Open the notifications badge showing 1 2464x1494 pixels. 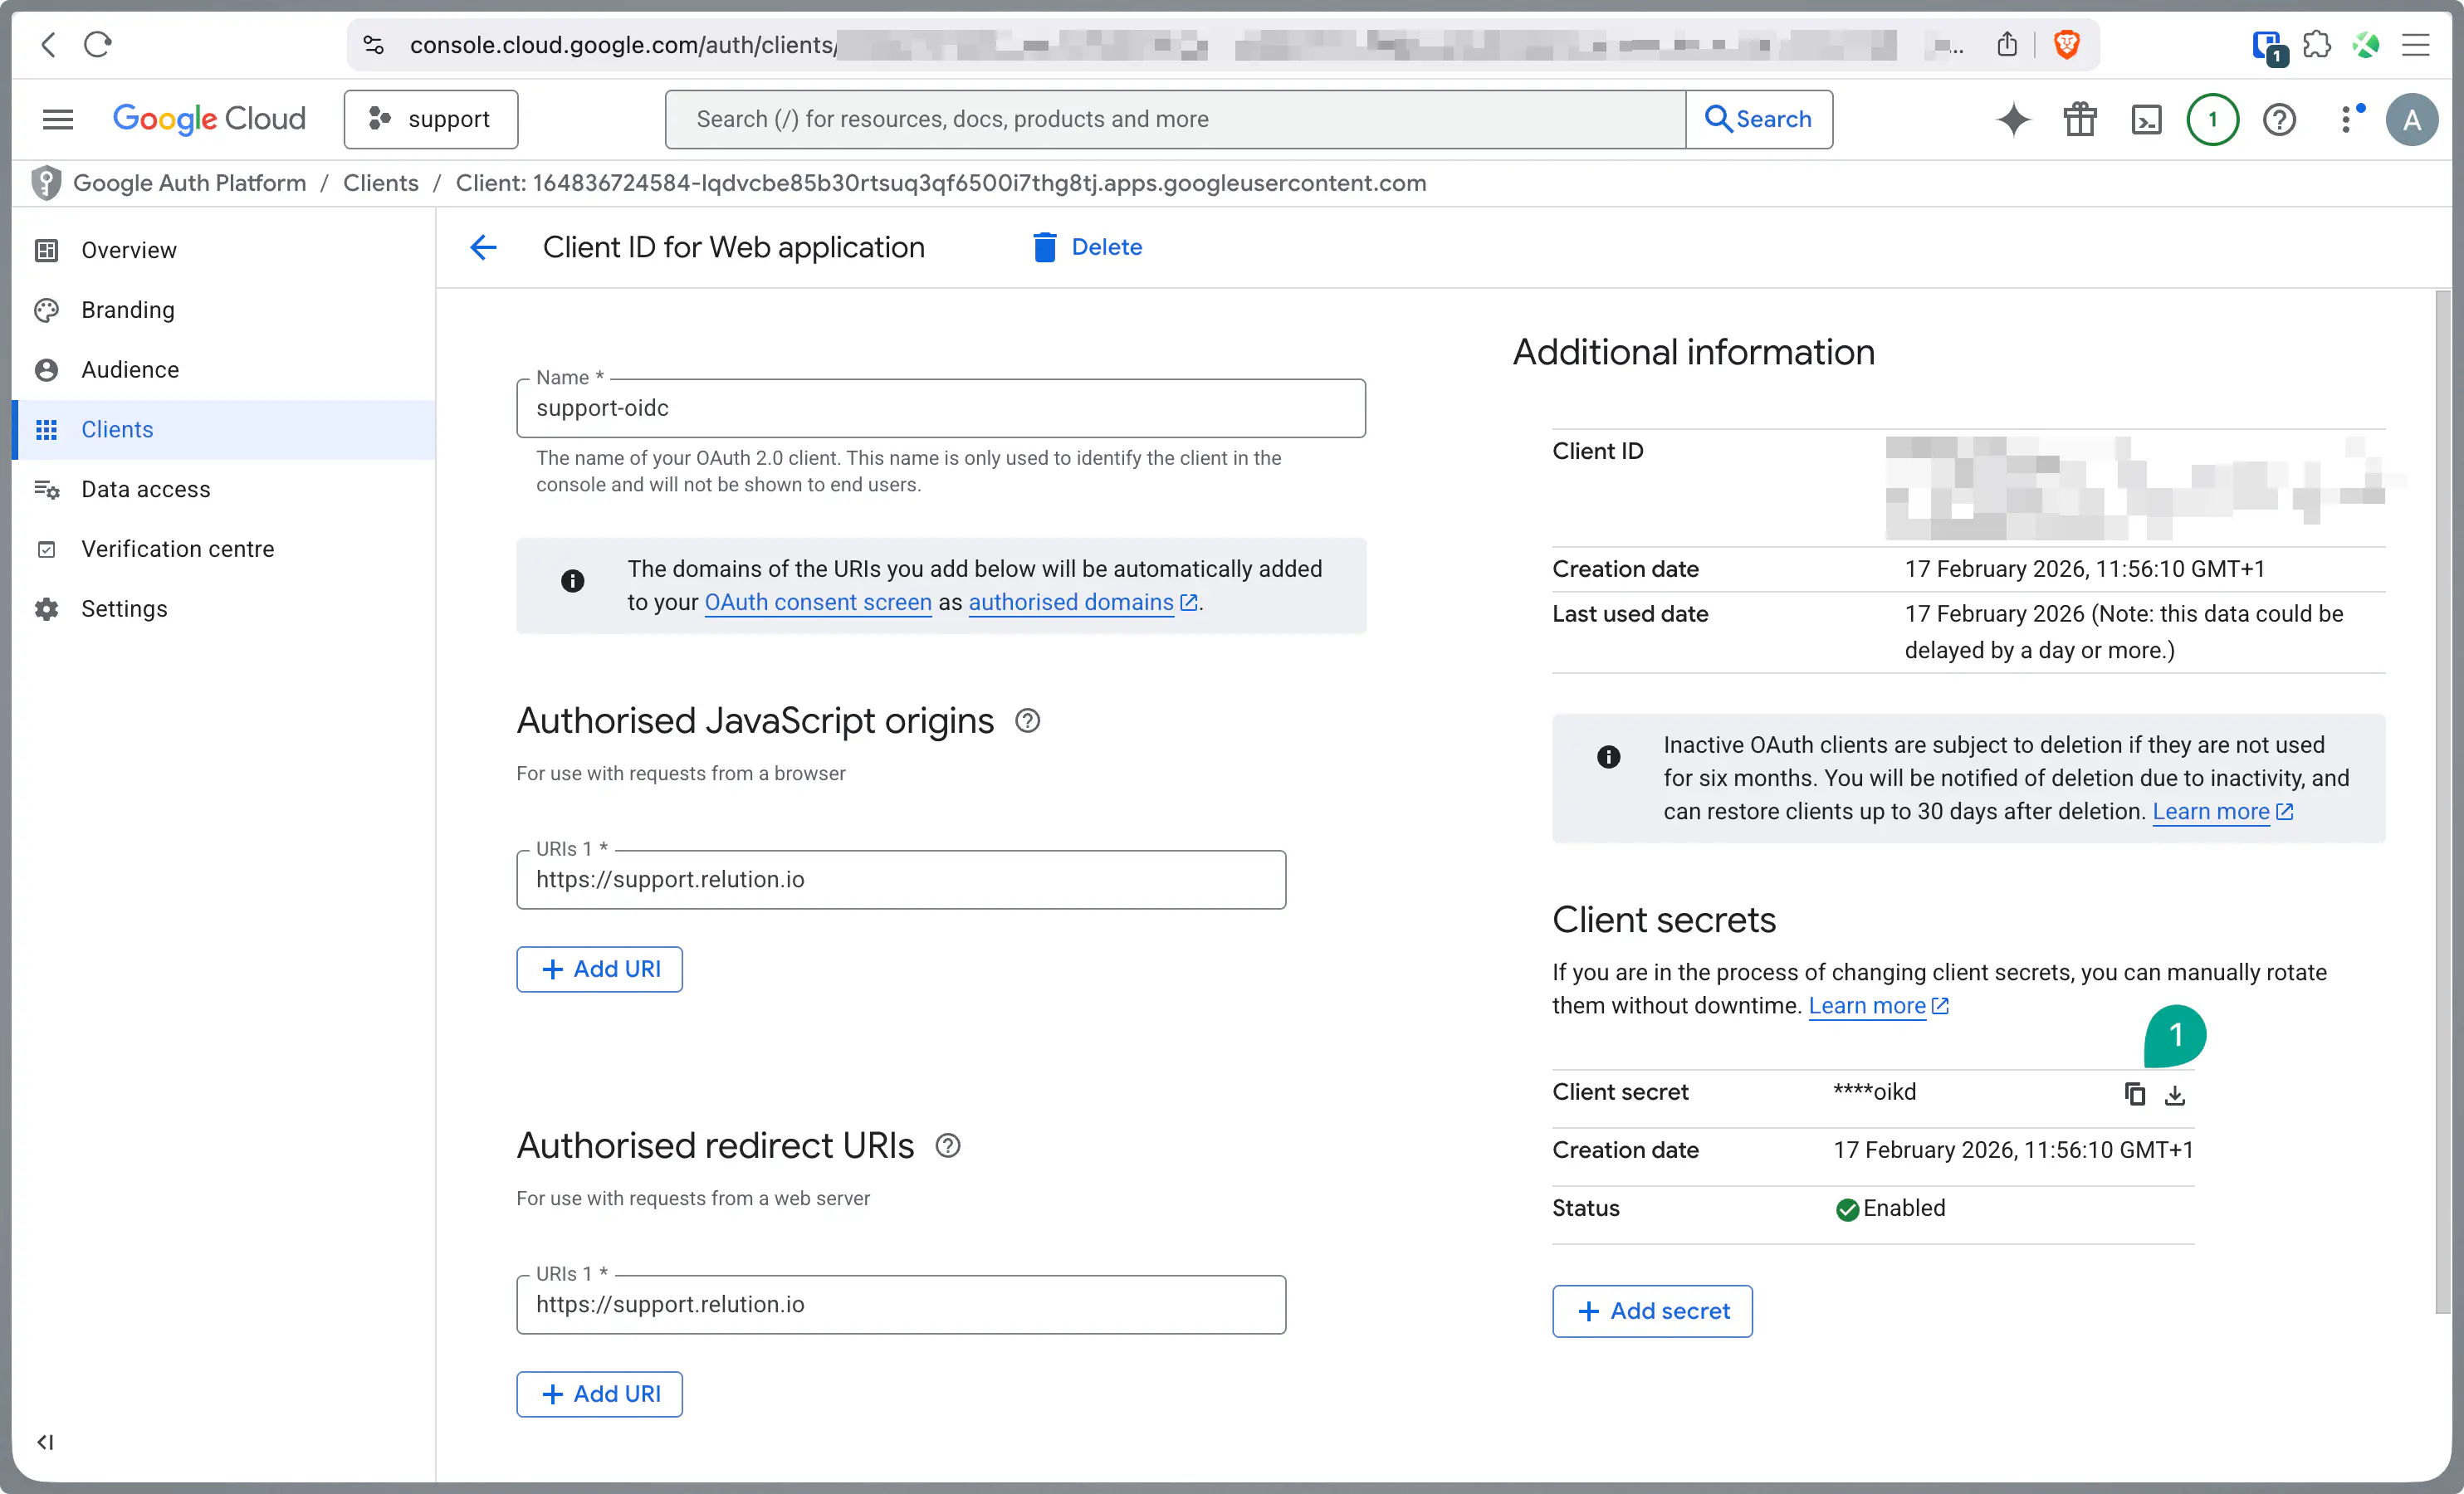(2212, 119)
